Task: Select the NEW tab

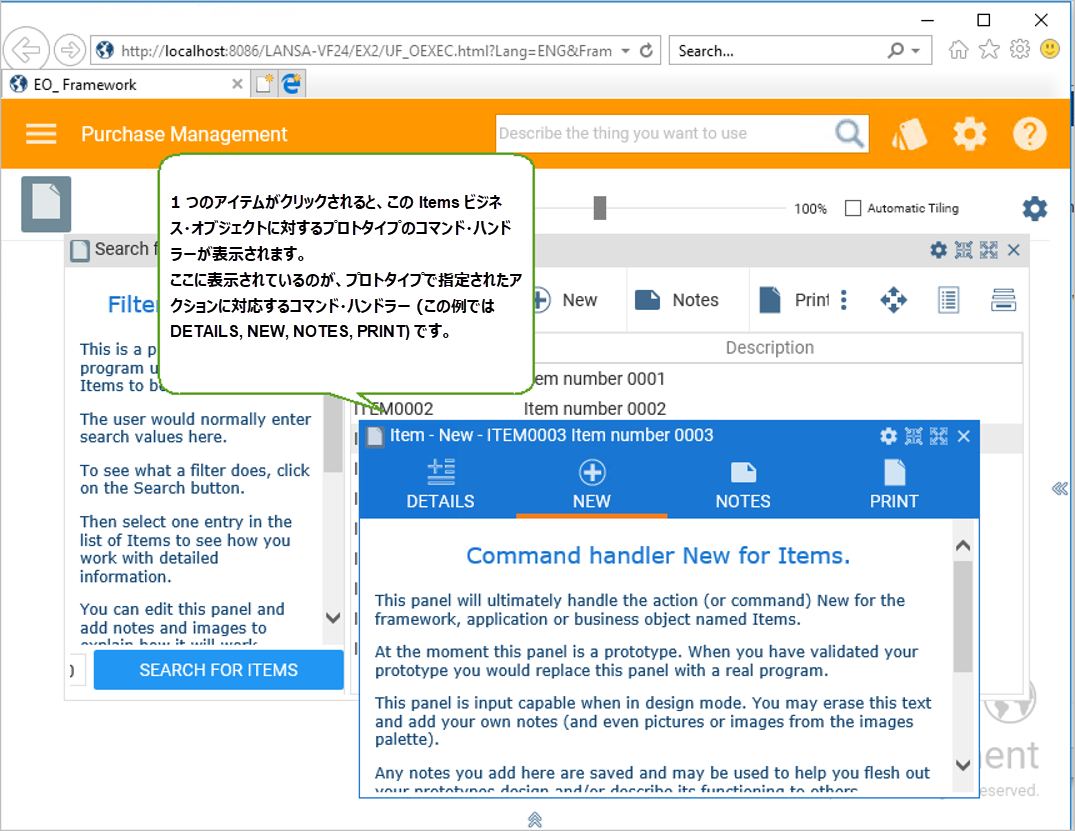Action: click(x=592, y=484)
